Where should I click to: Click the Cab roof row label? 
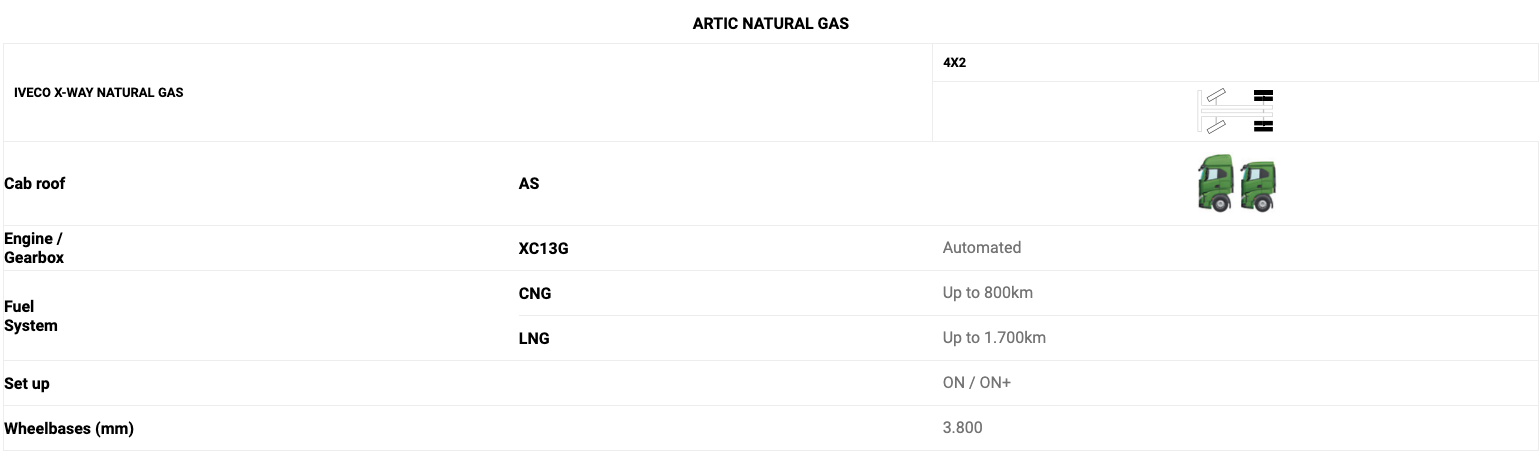[35, 184]
